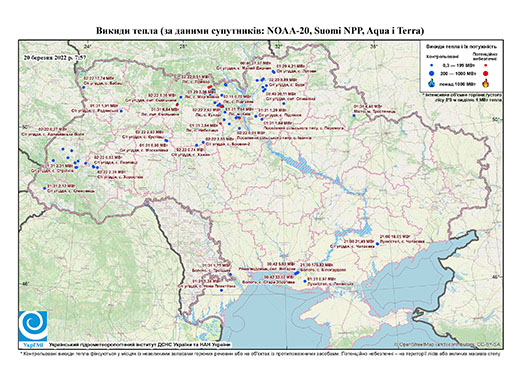The height and width of the screenshot is (368, 520).
Task: Click the 24° longitude label at top
Action: point(88,46)
